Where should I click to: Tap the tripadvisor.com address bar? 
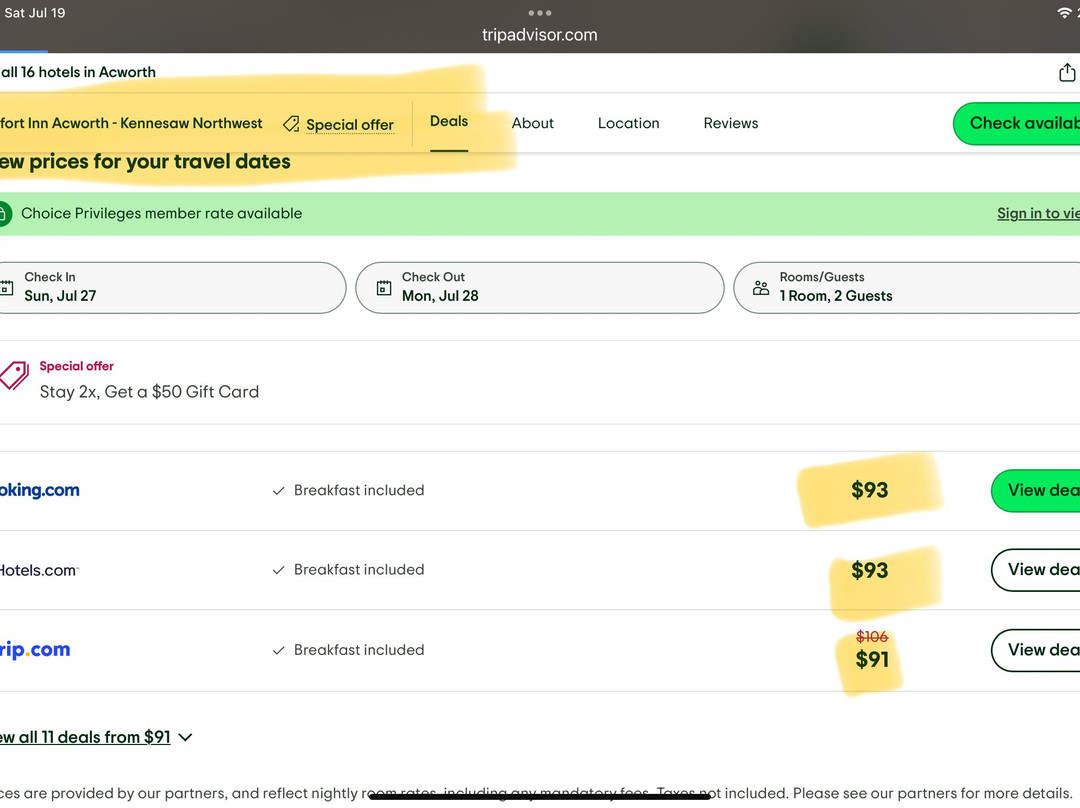(x=539, y=35)
